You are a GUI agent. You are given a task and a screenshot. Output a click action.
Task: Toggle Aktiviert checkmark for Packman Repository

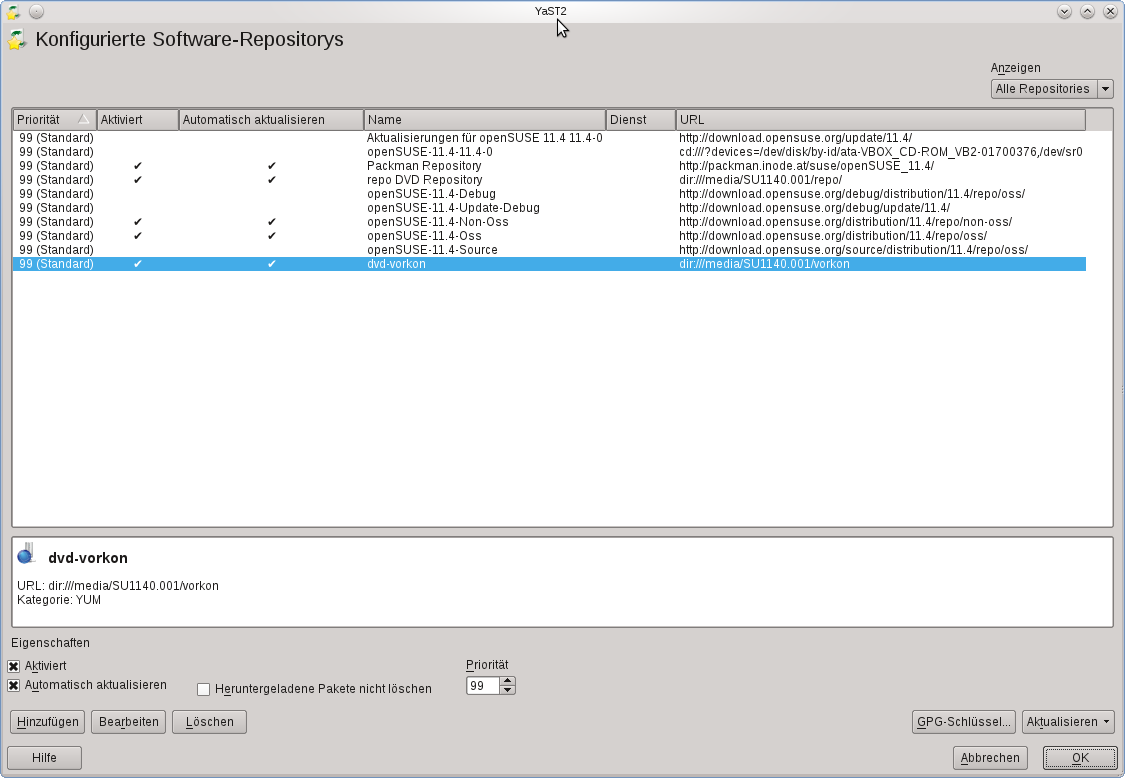tap(138, 166)
